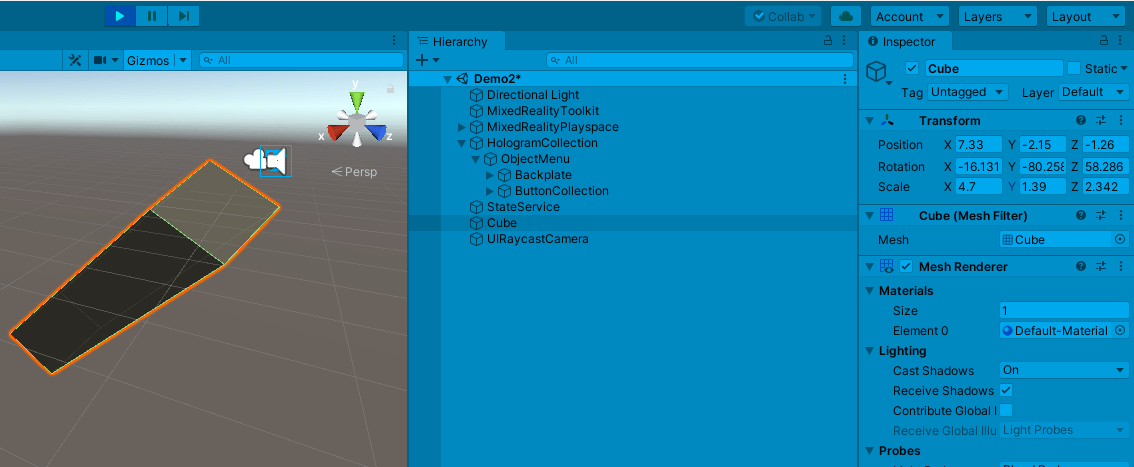Image resolution: width=1134 pixels, height=467 pixels.
Task: Open the Inspector panel three-dot menu
Action: tap(1121, 41)
